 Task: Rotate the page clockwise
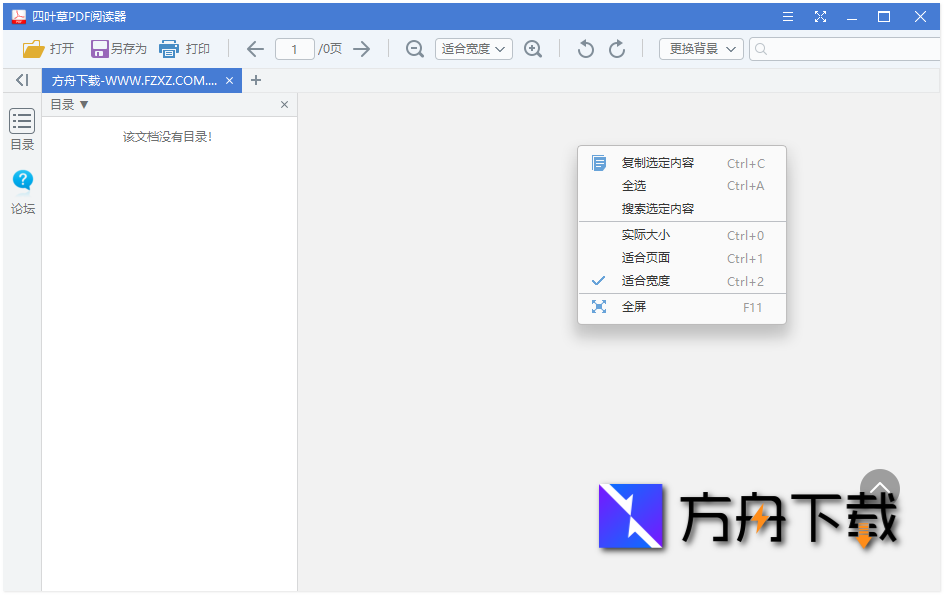click(617, 48)
